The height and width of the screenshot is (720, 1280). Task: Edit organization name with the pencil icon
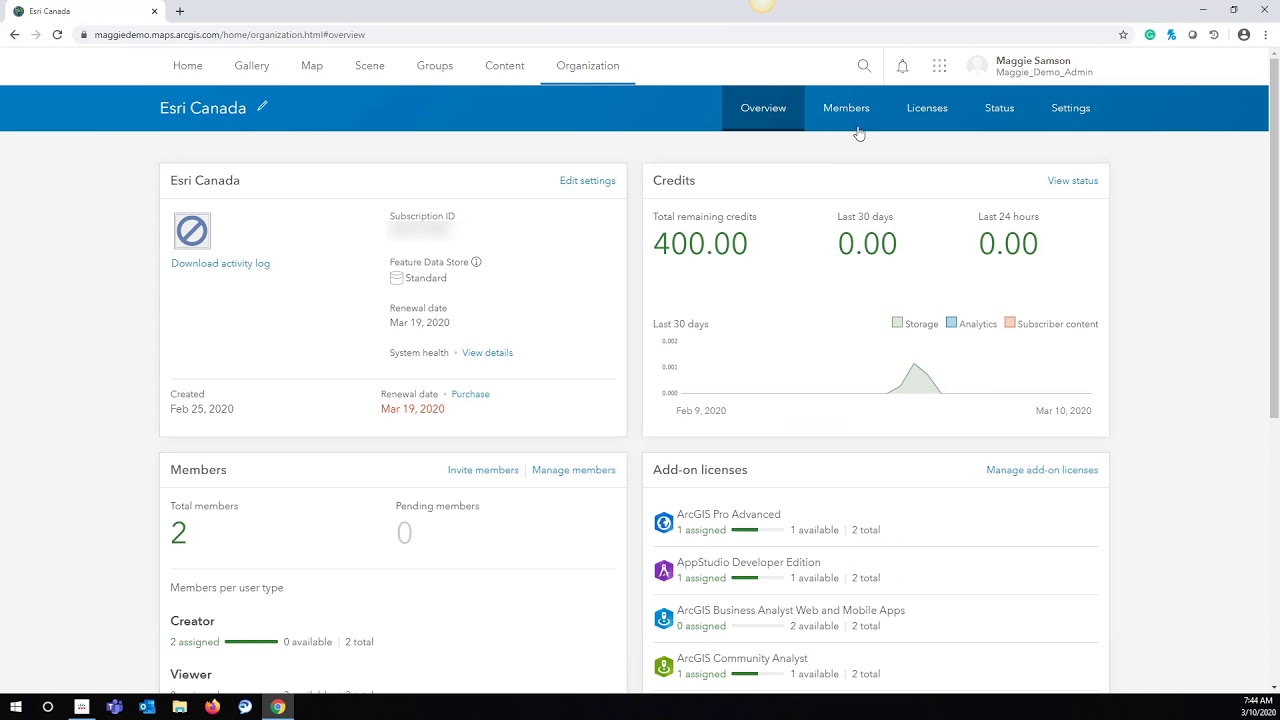262,106
